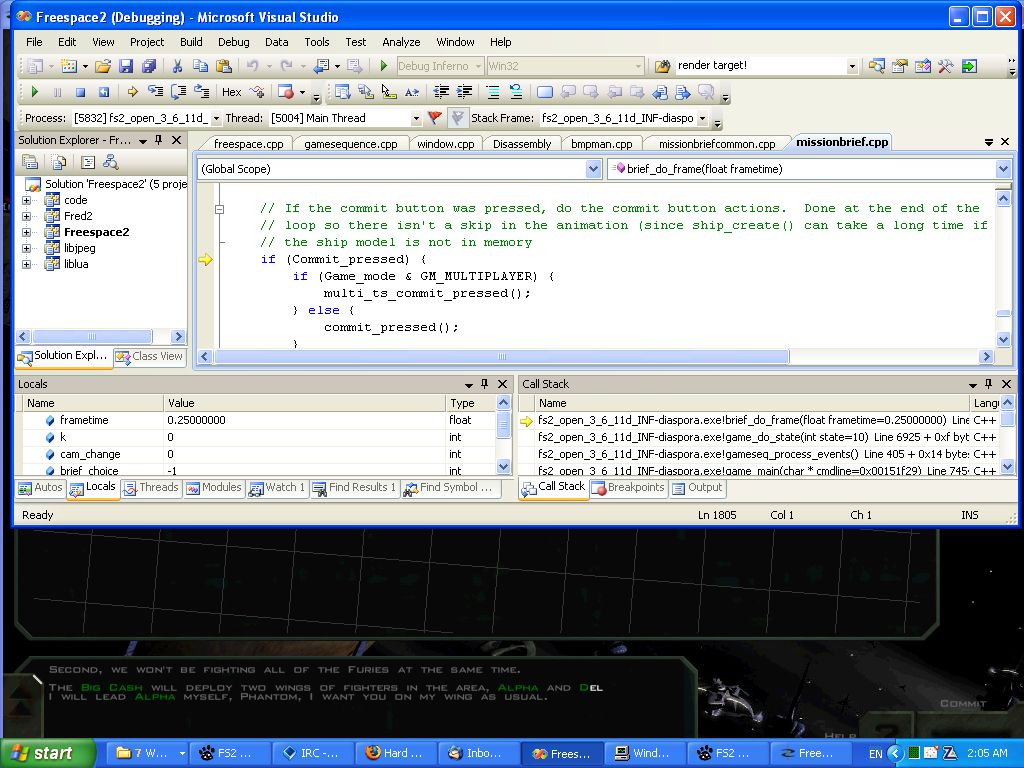The width and height of the screenshot is (1024, 768).
Task: Toggle the flag threads button
Action: point(434,118)
